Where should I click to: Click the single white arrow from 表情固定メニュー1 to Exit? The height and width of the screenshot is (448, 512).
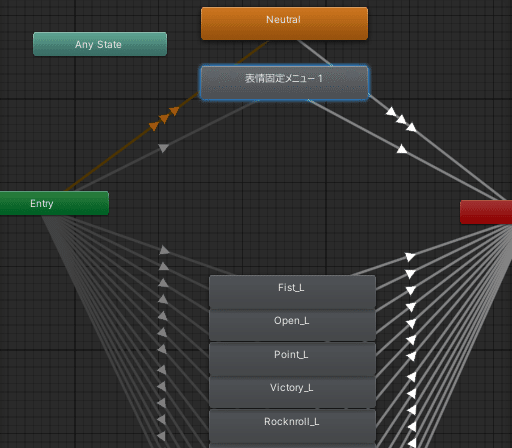402,149
